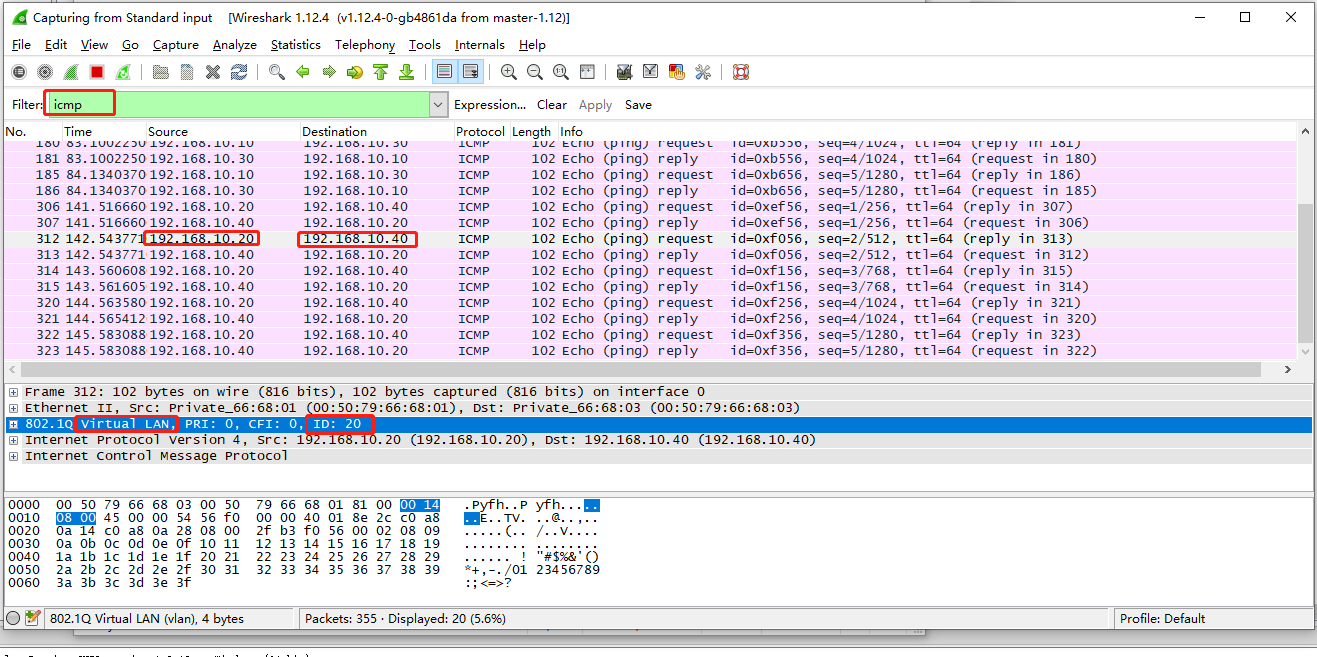Image resolution: width=1317 pixels, height=657 pixels.
Task: Go back in packet history
Action: click(302, 72)
